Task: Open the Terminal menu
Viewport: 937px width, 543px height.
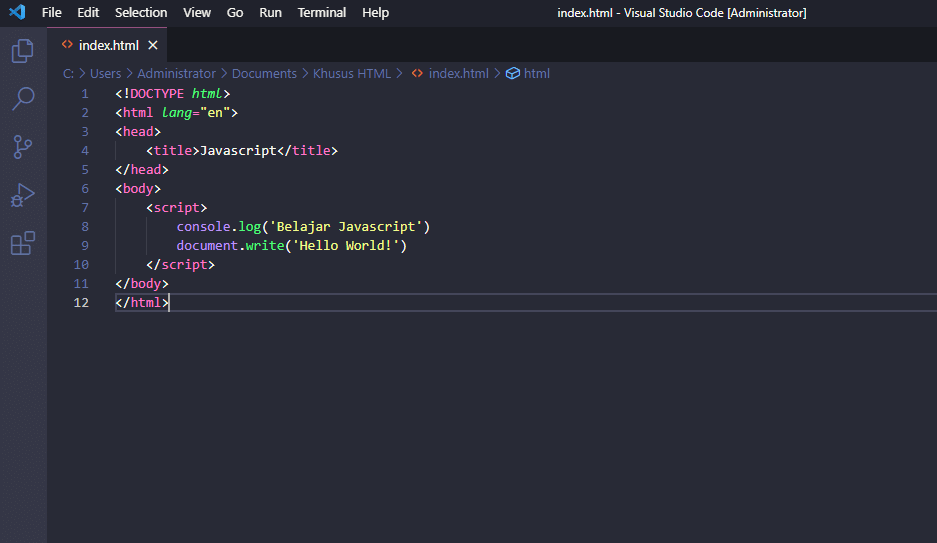Action: pyautogui.click(x=322, y=13)
